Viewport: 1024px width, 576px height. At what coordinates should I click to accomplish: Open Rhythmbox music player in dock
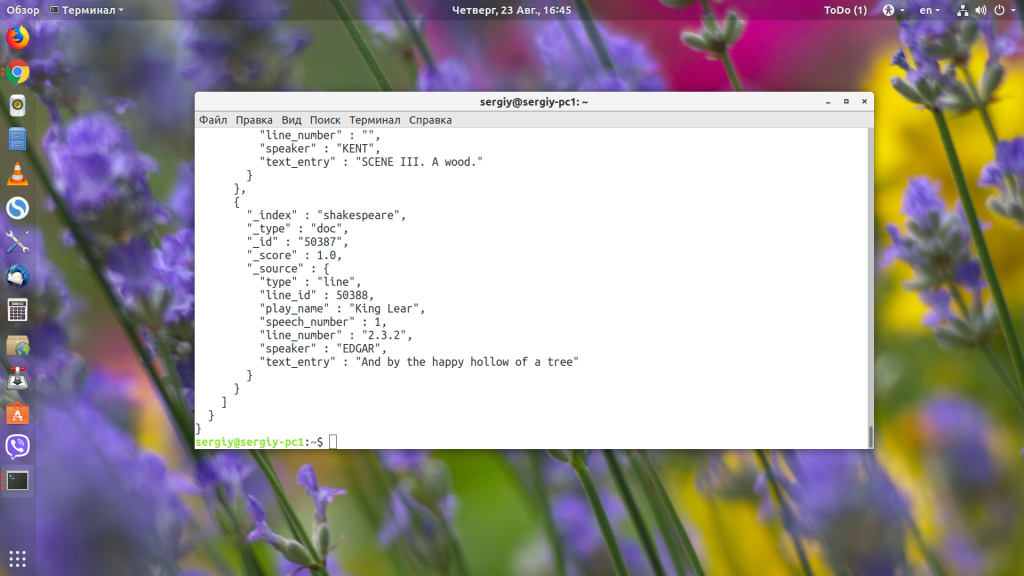click(18, 106)
